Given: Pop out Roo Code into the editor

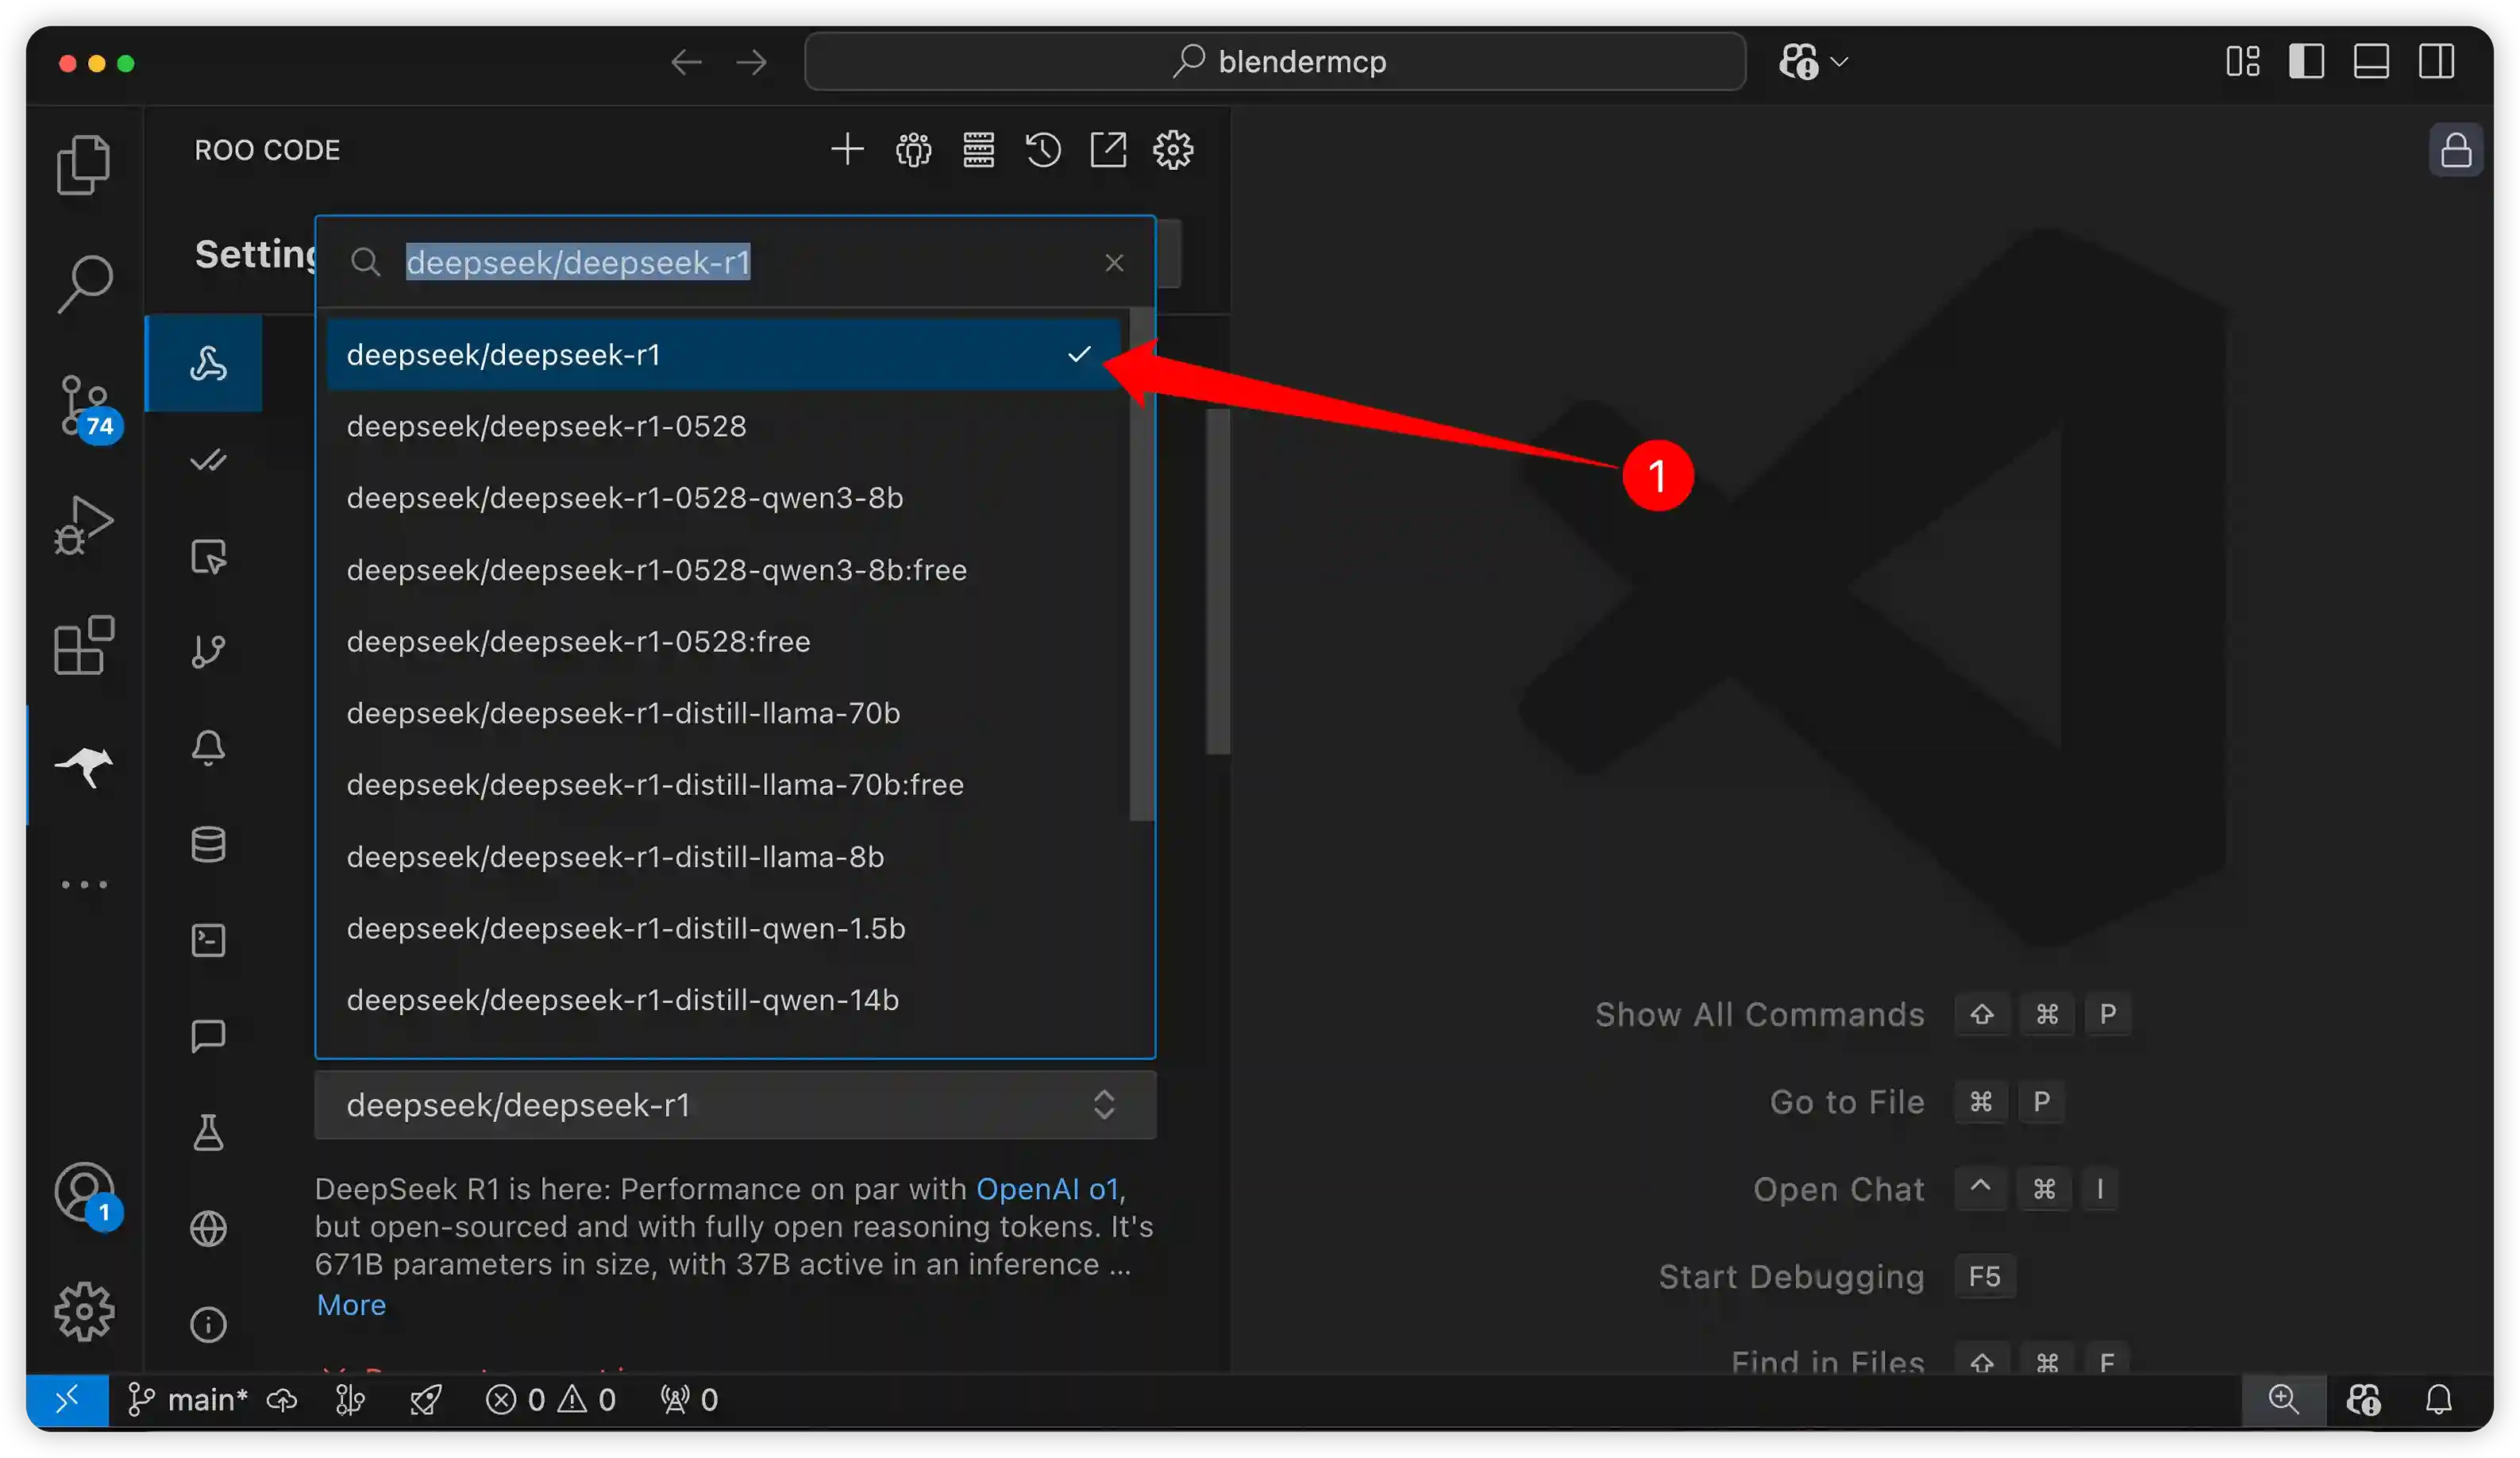Looking at the screenshot, I should coord(1109,149).
